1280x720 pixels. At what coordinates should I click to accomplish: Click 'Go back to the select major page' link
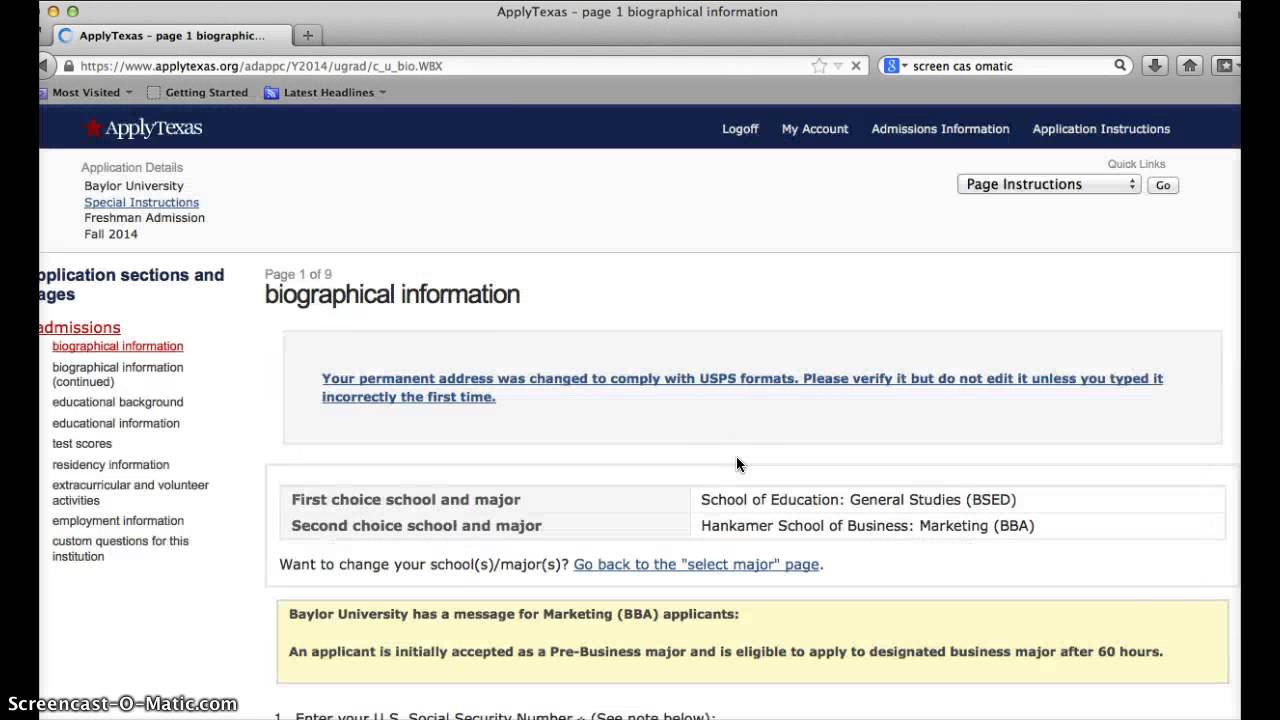[696, 564]
